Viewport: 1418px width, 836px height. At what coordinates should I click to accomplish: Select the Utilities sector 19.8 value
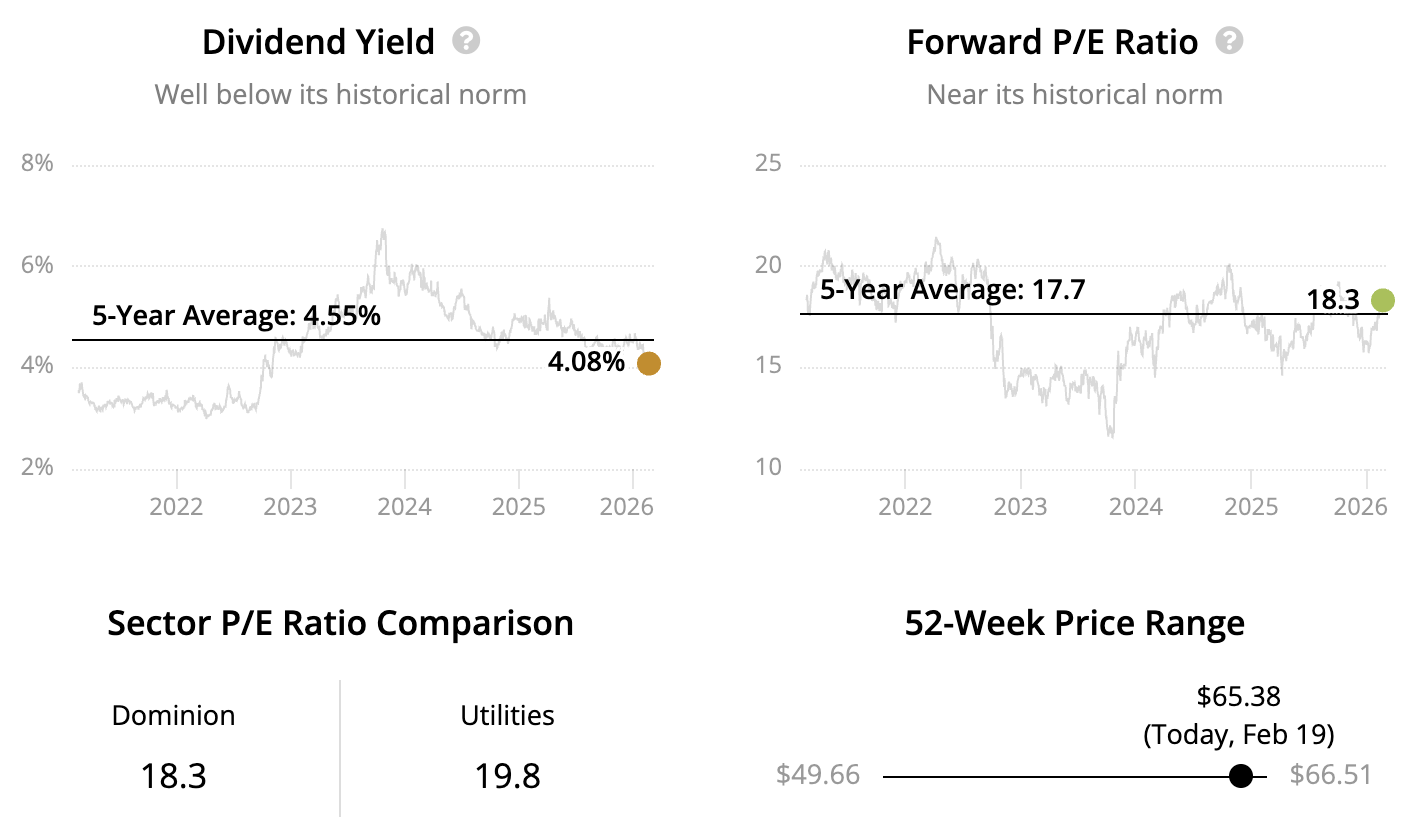pos(508,776)
